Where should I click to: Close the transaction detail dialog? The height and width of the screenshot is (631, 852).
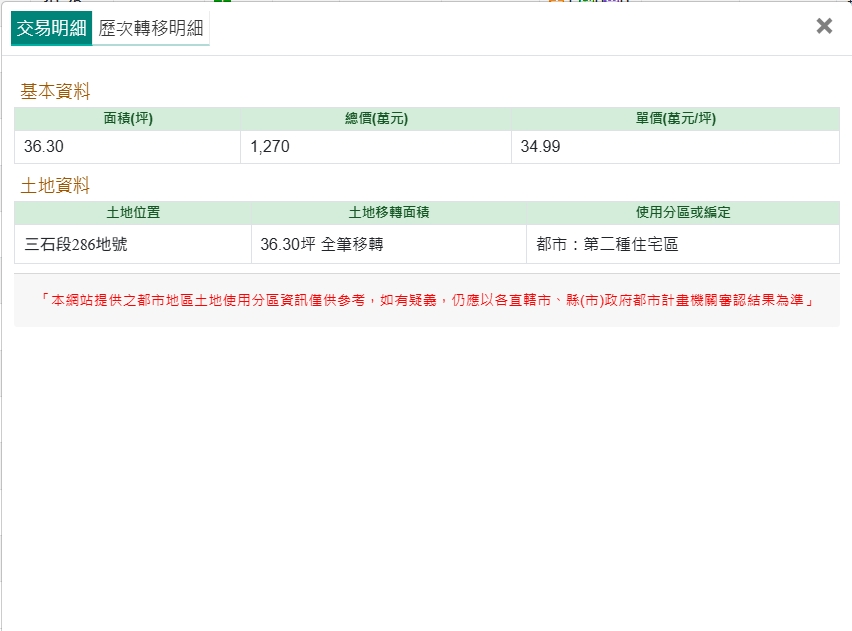(x=824, y=27)
